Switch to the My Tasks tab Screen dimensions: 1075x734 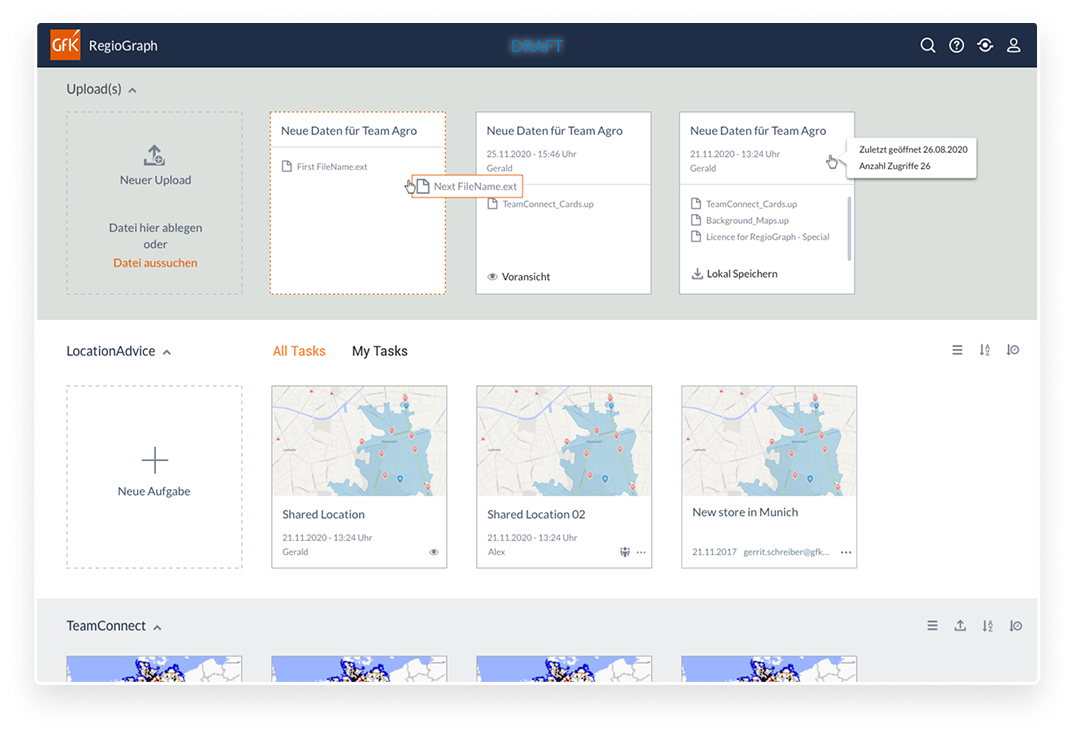click(x=379, y=351)
